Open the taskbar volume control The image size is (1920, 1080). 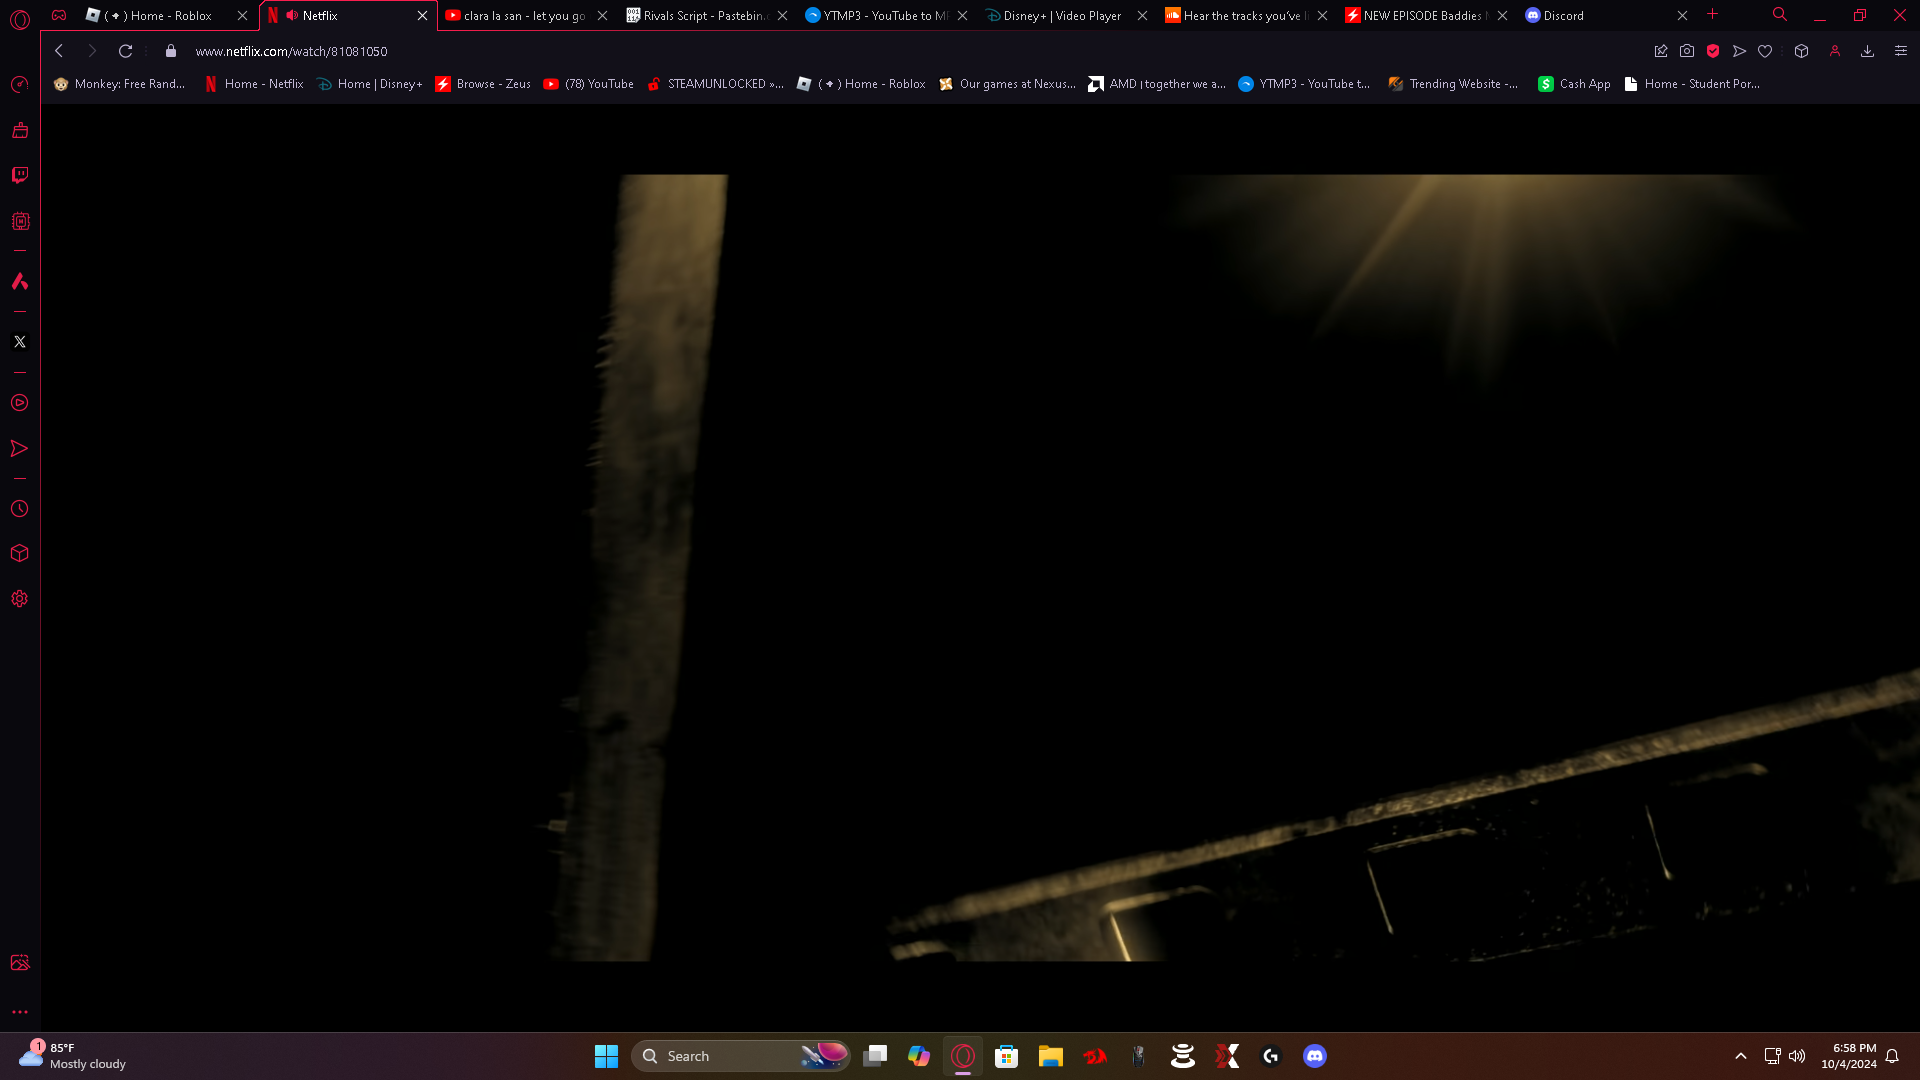[1797, 1056]
